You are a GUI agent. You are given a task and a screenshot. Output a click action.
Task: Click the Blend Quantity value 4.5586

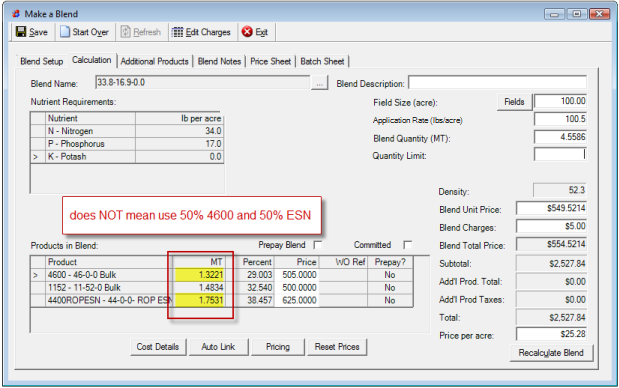(560, 137)
